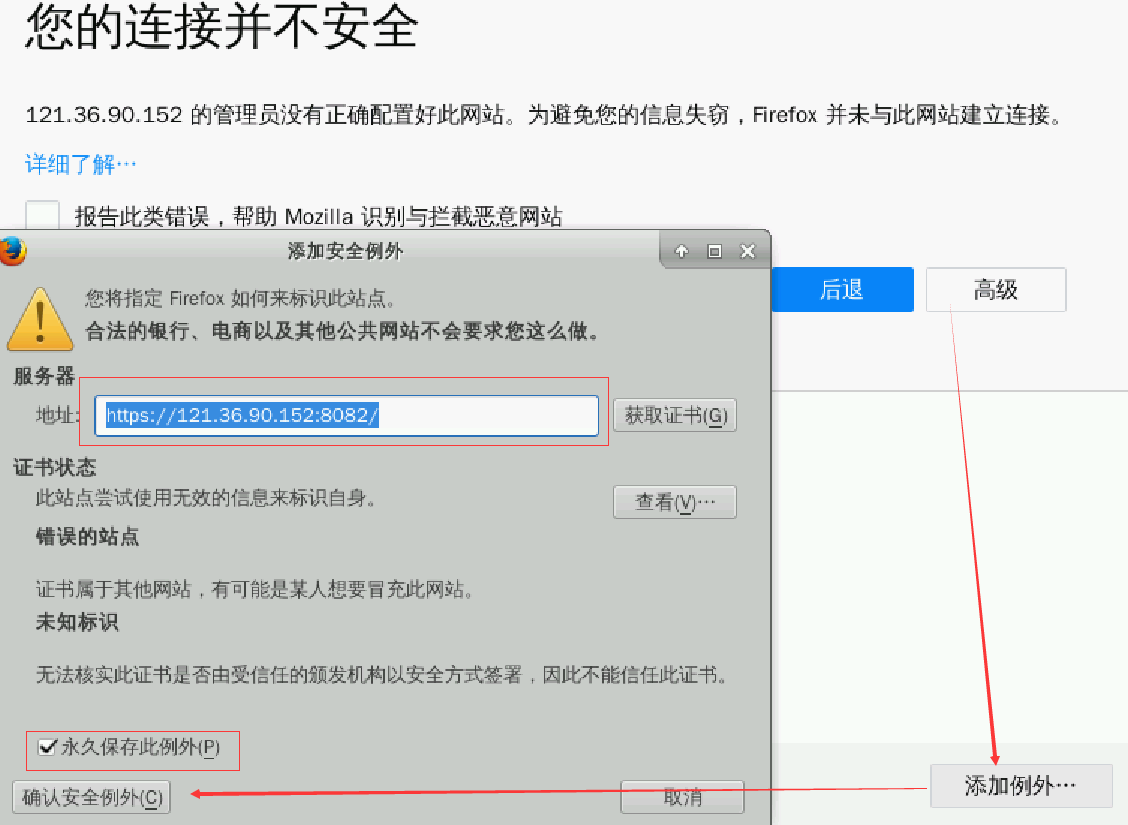Screen dimensions: 1128x825
Task: Close the 添加安全例外 dialog
Action: tap(747, 251)
